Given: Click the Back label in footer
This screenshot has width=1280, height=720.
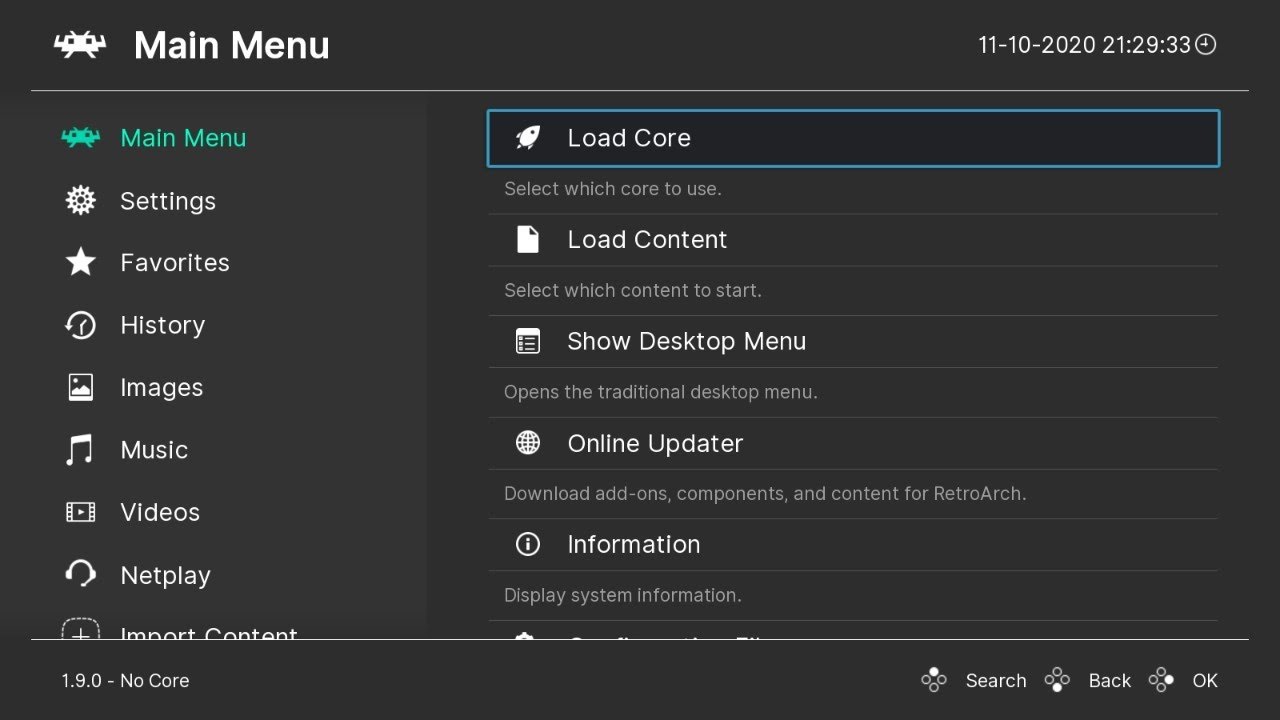Looking at the screenshot, I should coord(1110,680).
